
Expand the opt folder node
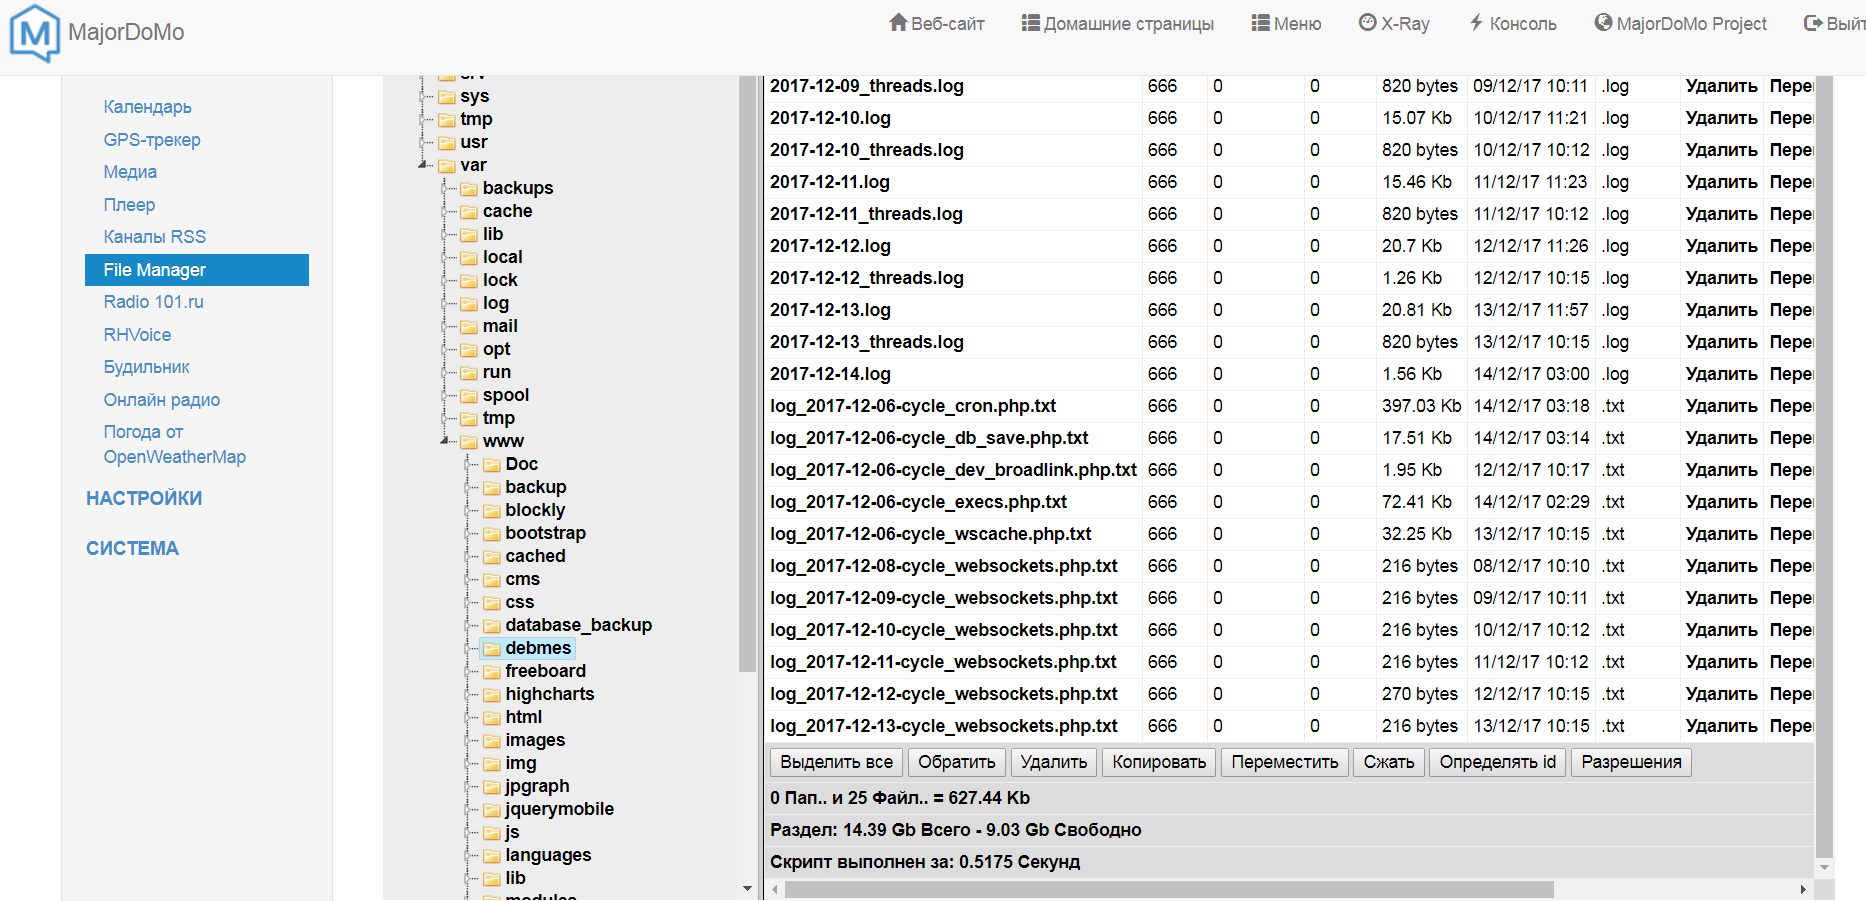[x=445, y=350]
